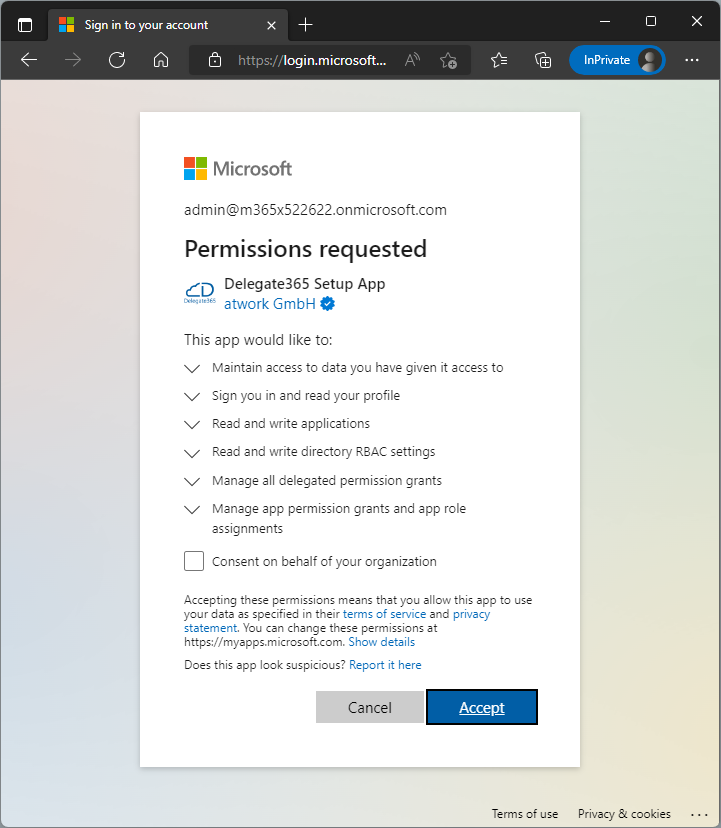Enable Consent on behalf of your organization
Screen dimensions: 721x828
click(x=194, y=561)
